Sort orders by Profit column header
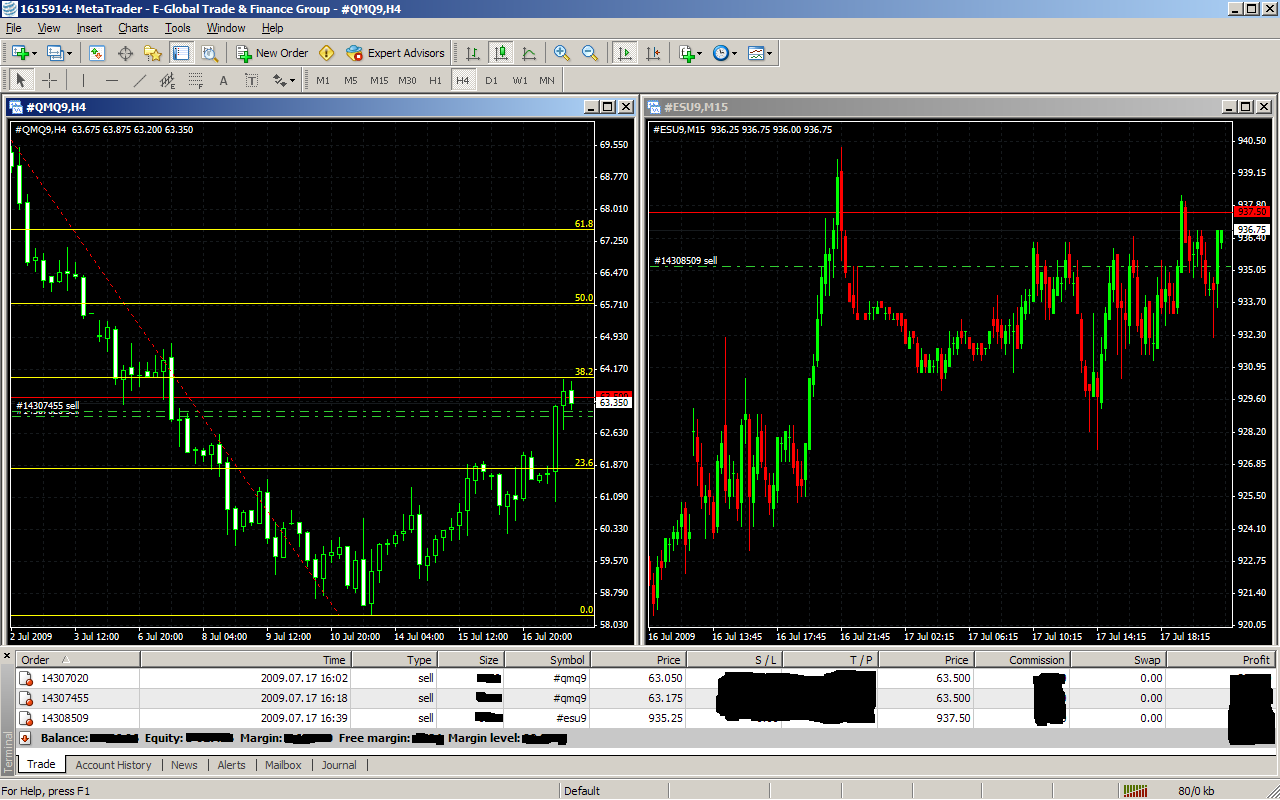This screenshot has height=800, width=1280. [x=1219, y=660]
